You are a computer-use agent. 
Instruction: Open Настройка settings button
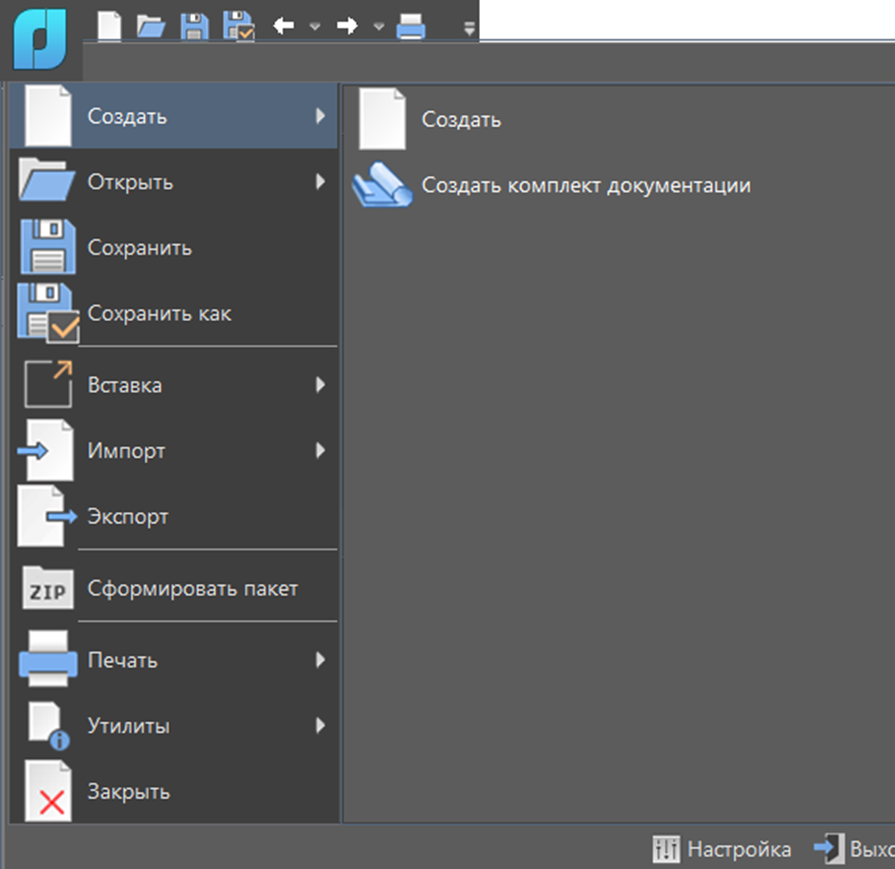(x=721, y=849)
